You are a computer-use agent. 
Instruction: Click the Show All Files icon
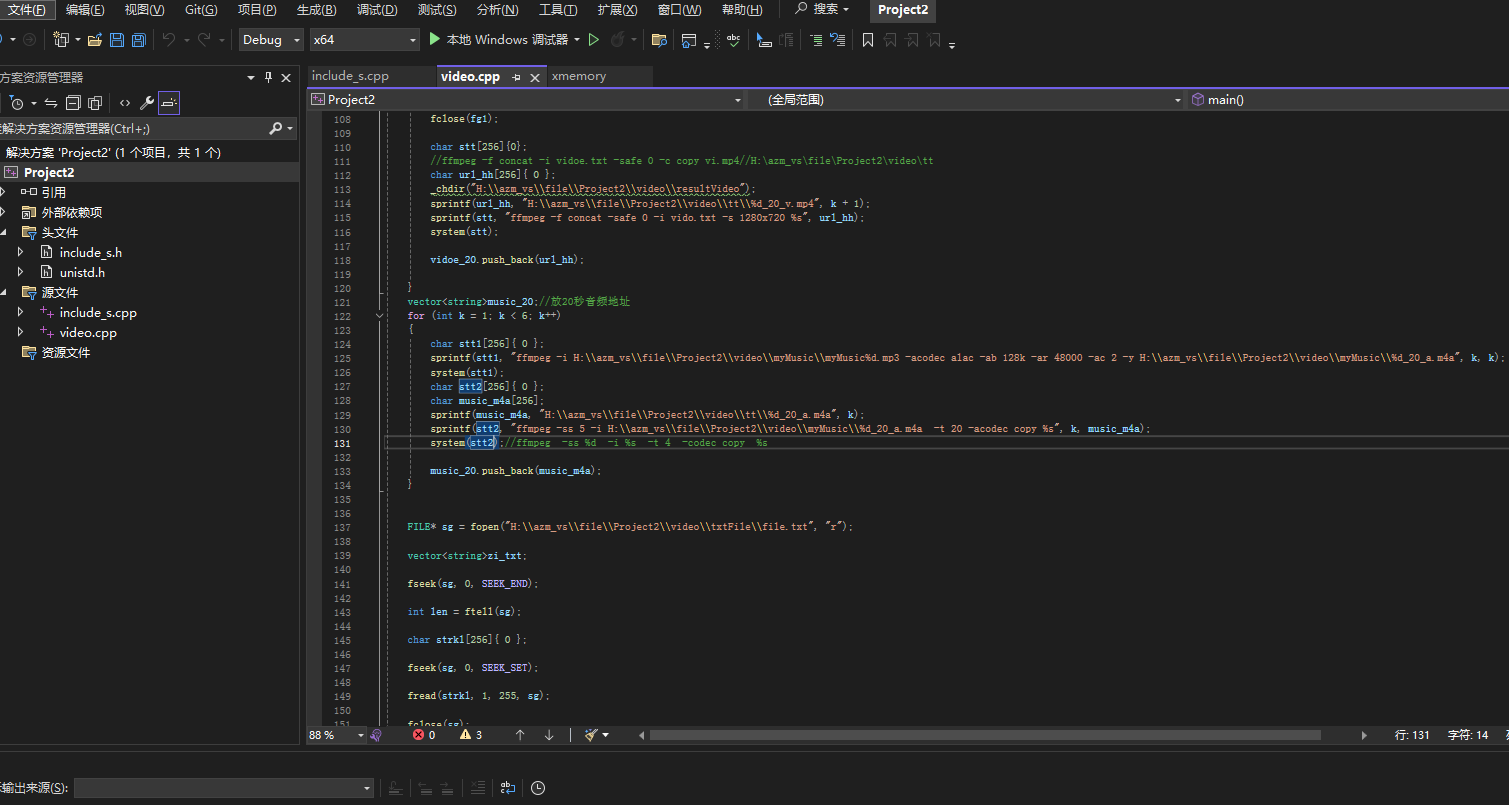click(95, 102)
